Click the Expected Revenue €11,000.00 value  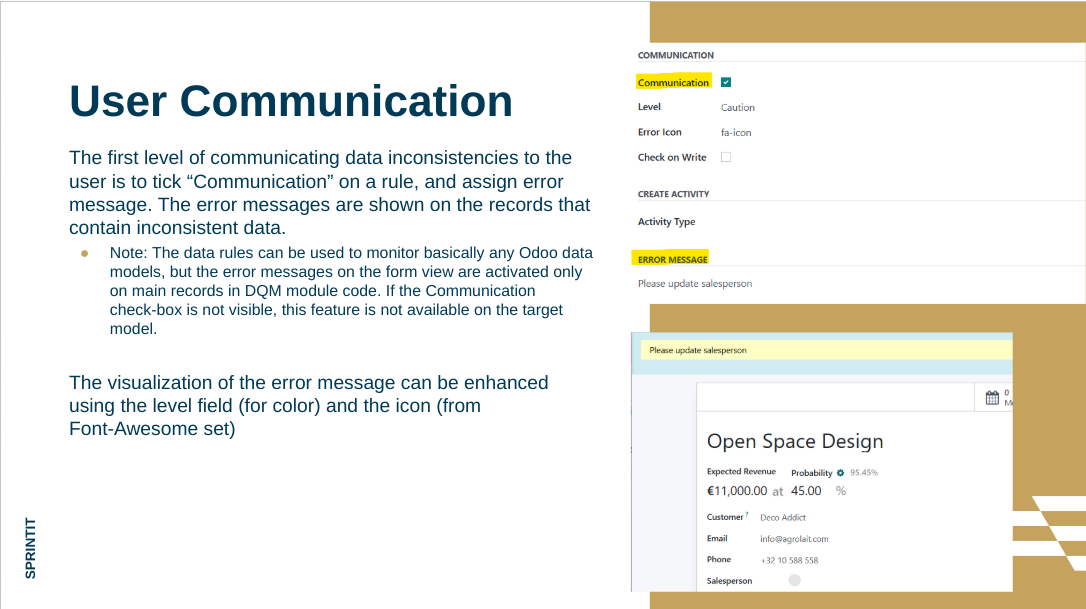pos(737,491)
